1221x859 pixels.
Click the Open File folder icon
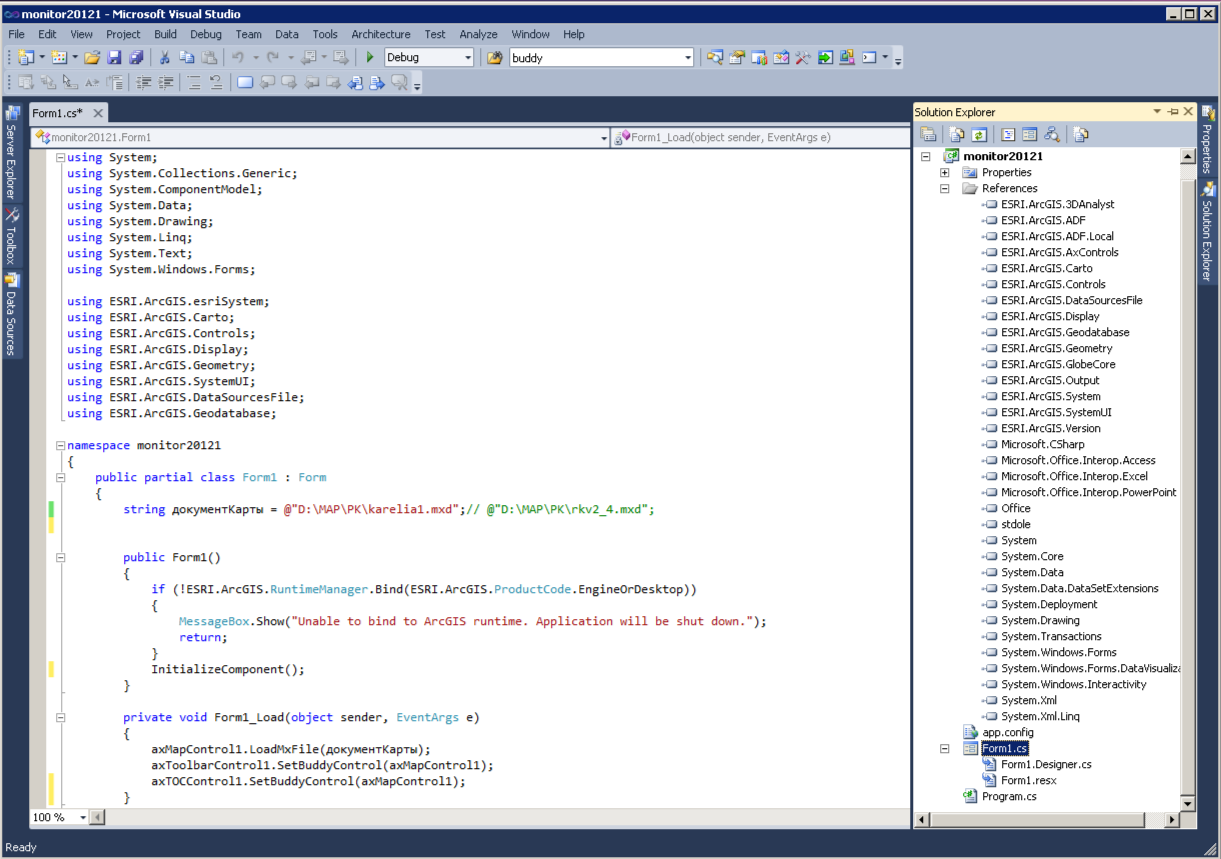pyautogui.click(x=92, y=58)
